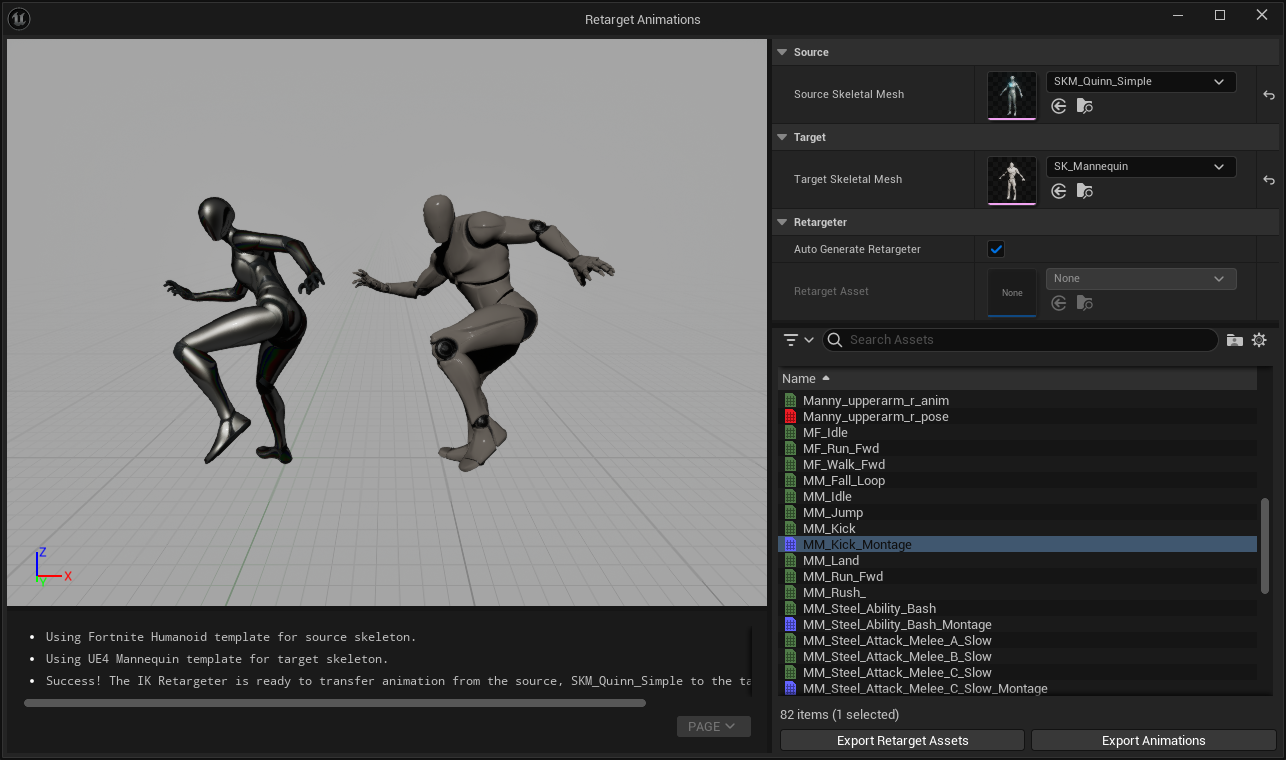
Task: Reset Target Skeletal Mesh to default
Action: (x=1269, y=180)
